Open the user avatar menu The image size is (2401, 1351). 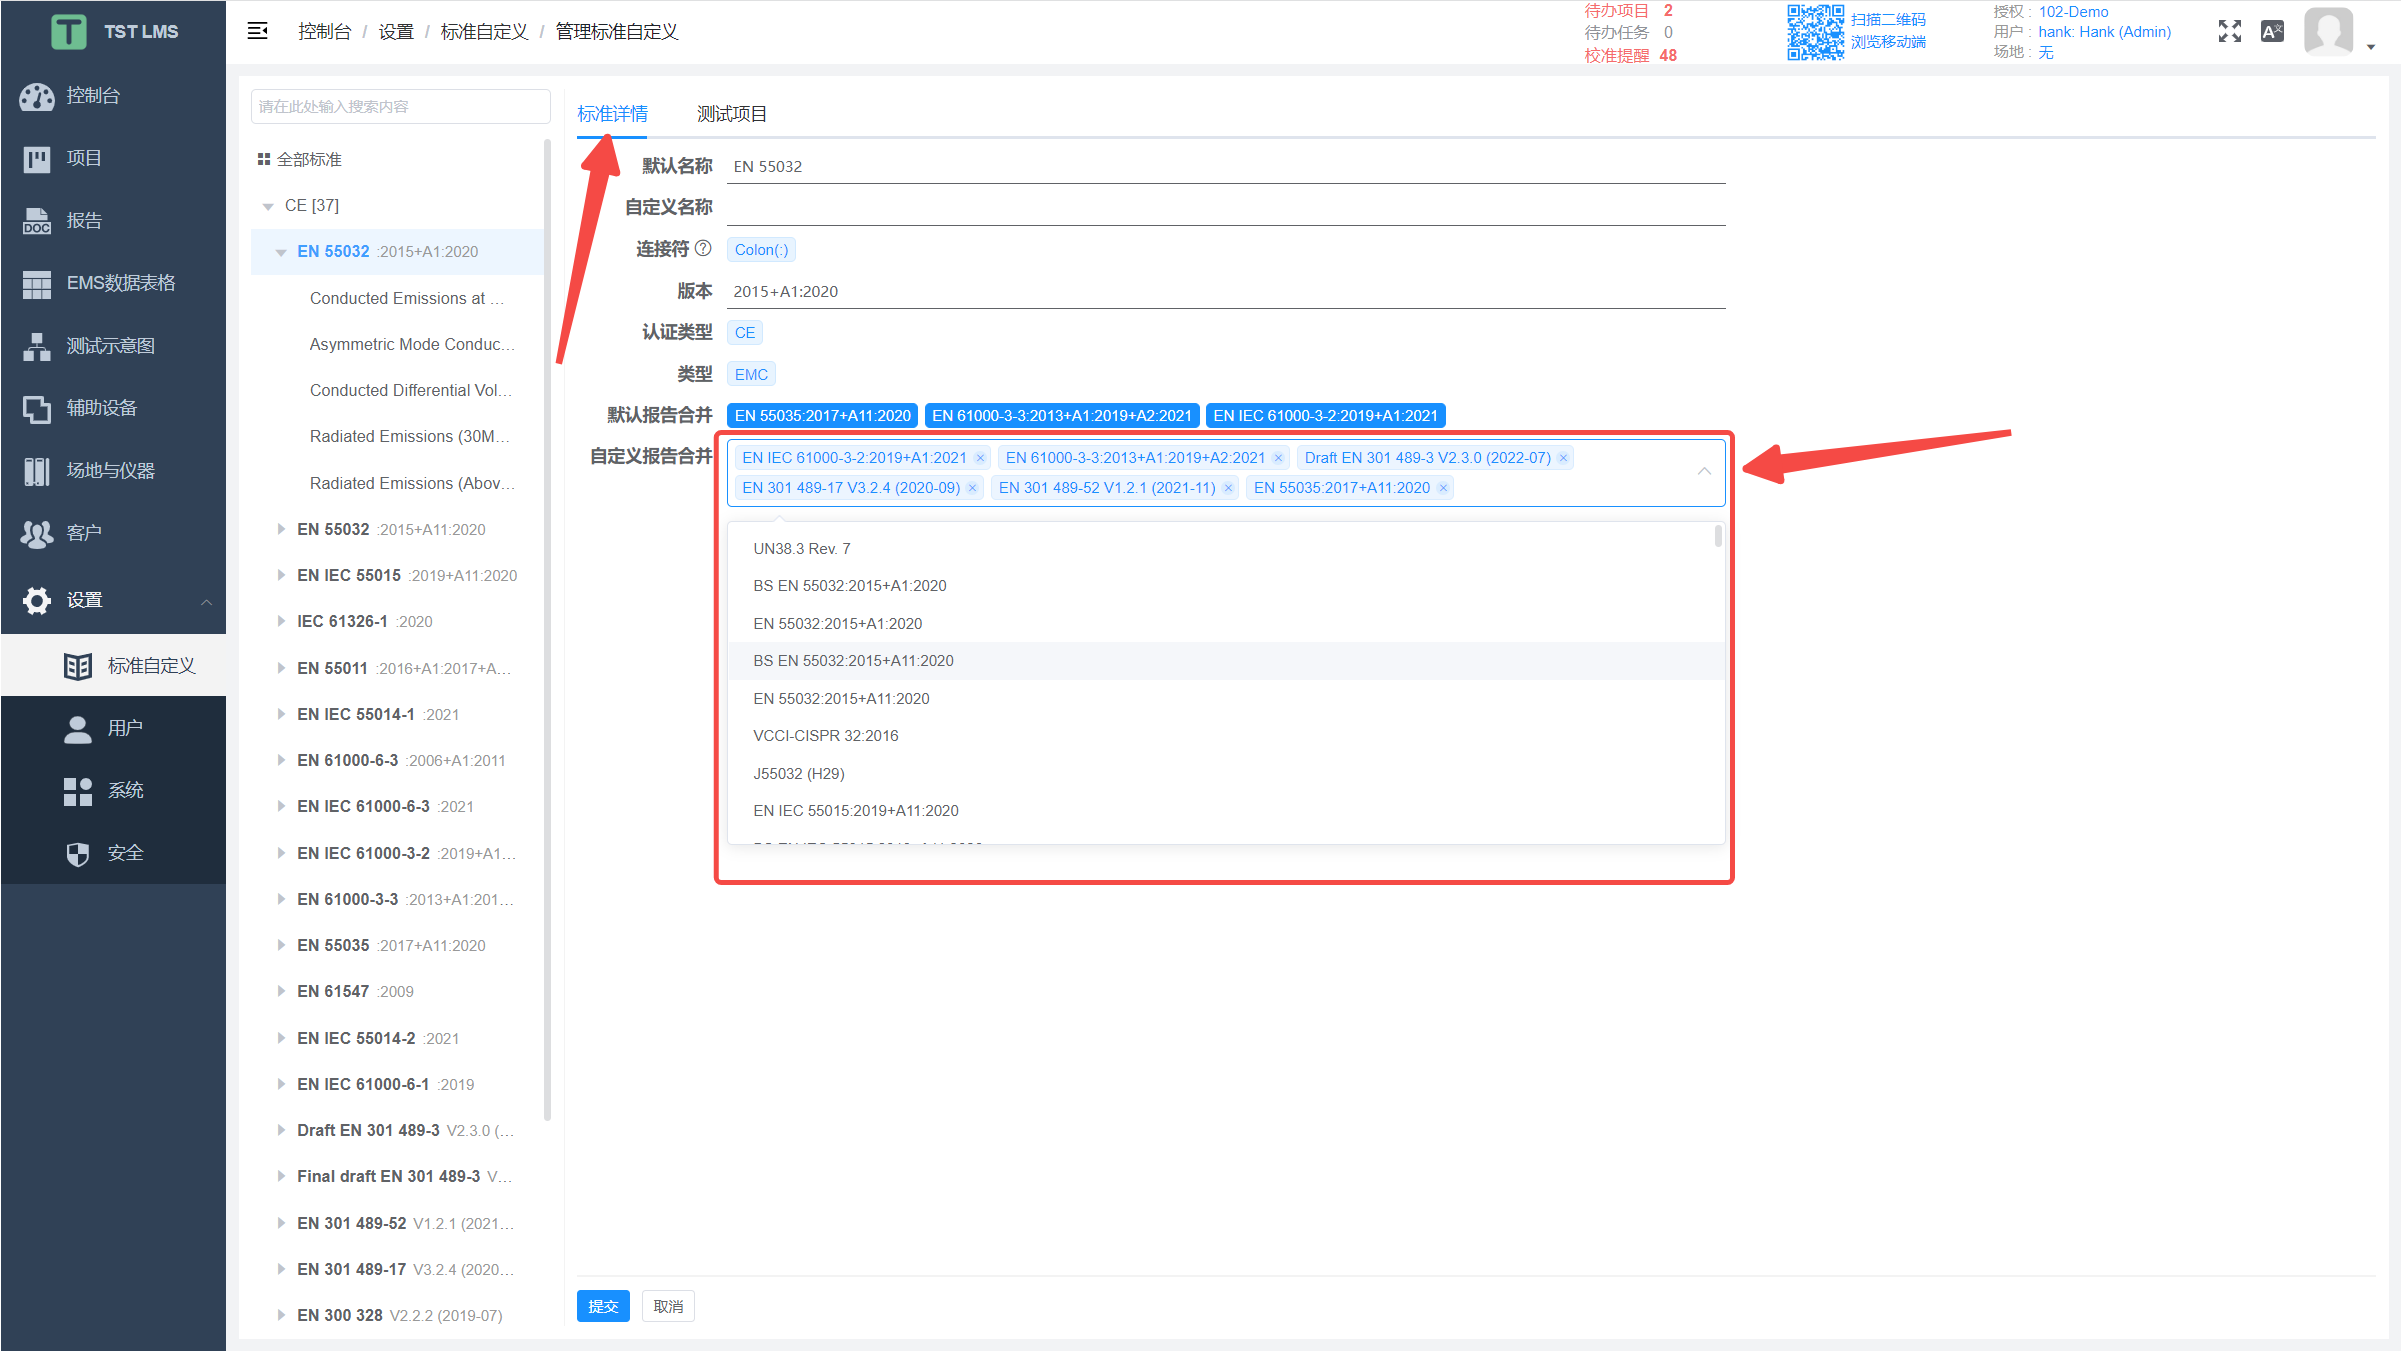[2328, 31]
